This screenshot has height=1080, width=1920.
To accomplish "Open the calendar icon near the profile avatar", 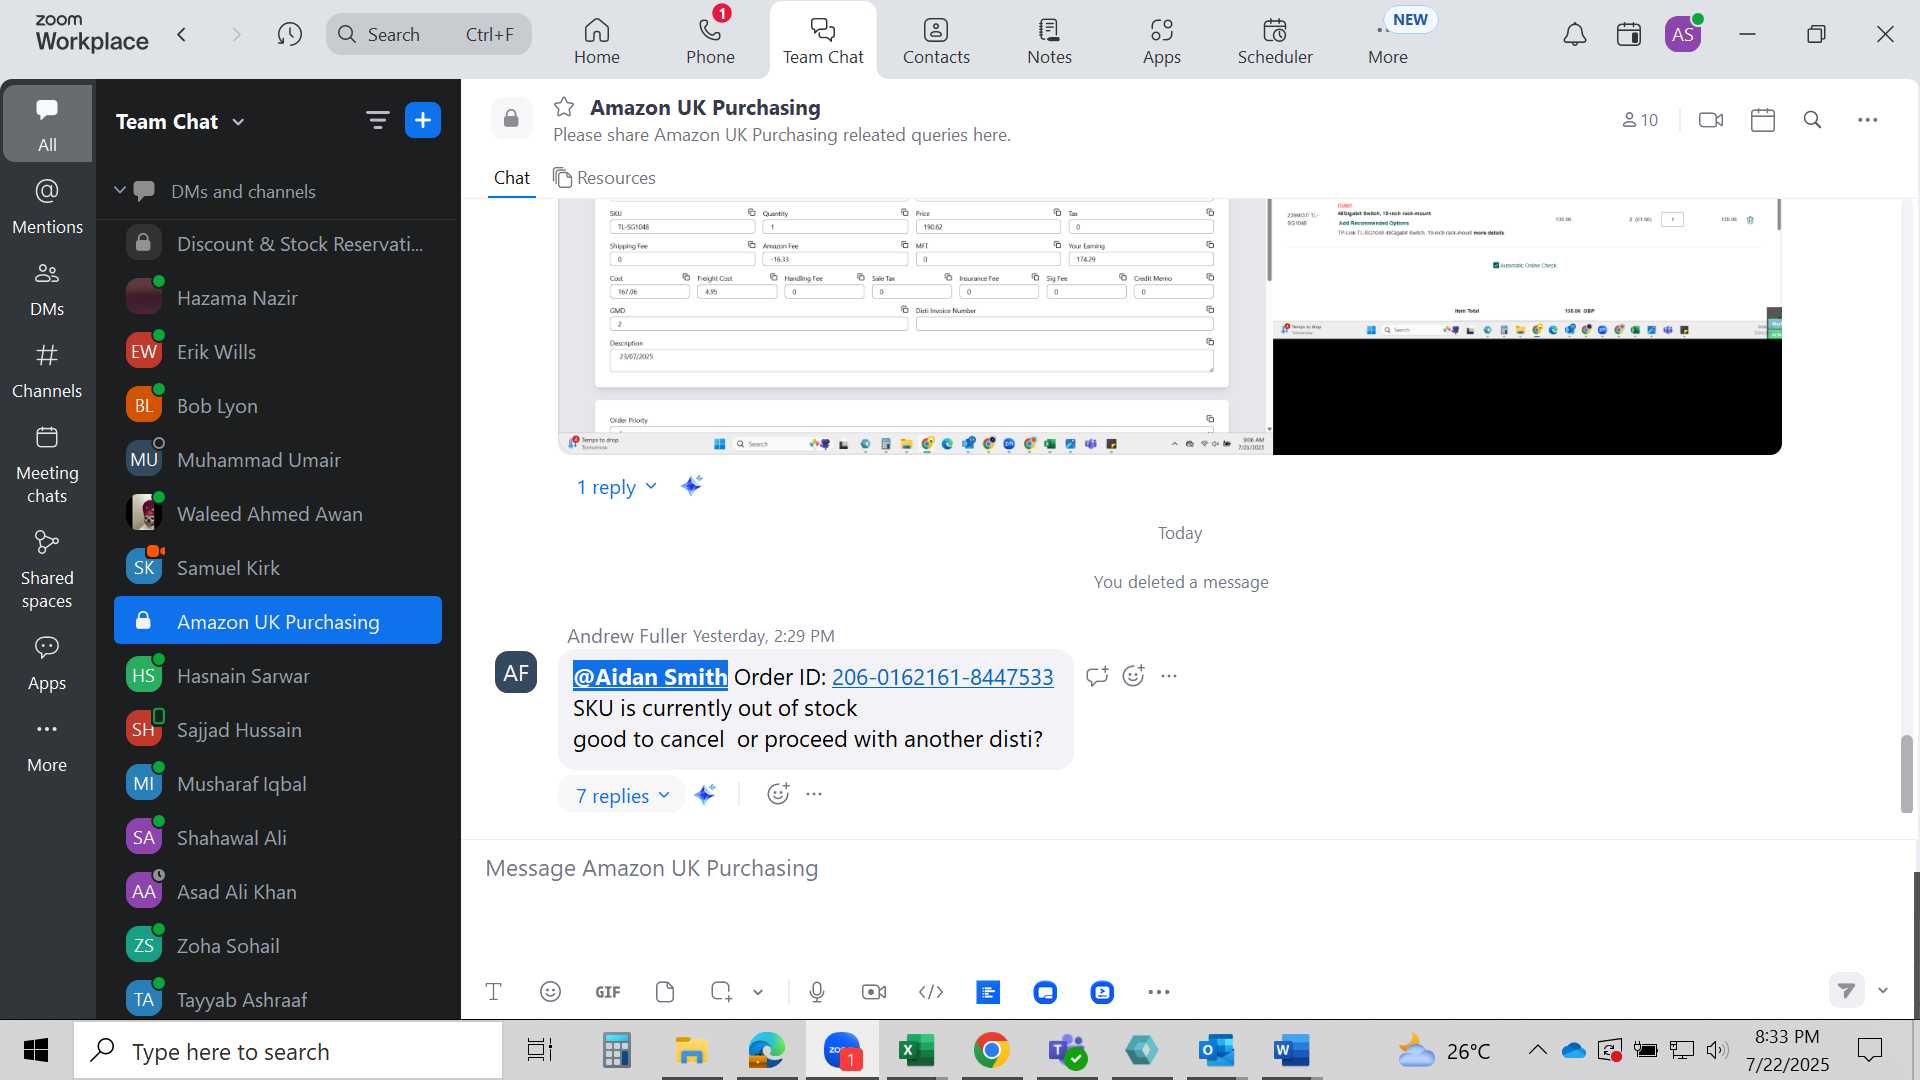I will point(1628,35).
